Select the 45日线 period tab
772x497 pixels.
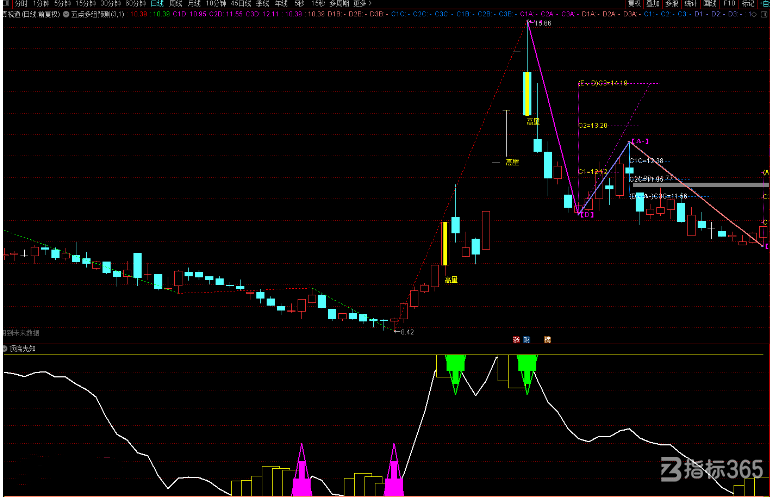click(241, 3)
